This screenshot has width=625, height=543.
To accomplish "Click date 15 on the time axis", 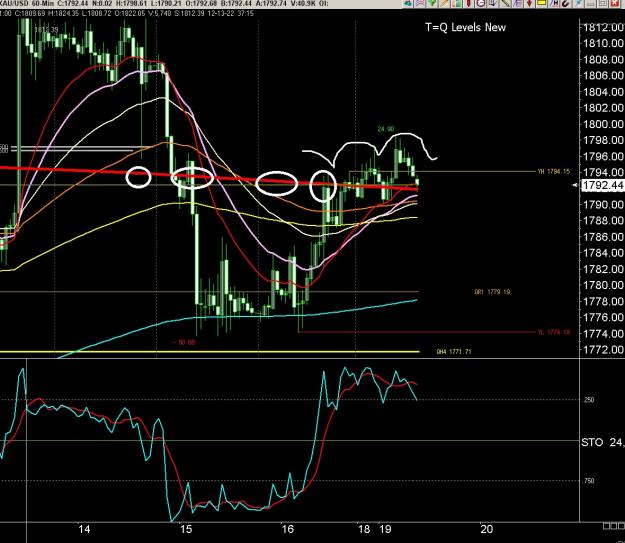I will pos(186,529).
